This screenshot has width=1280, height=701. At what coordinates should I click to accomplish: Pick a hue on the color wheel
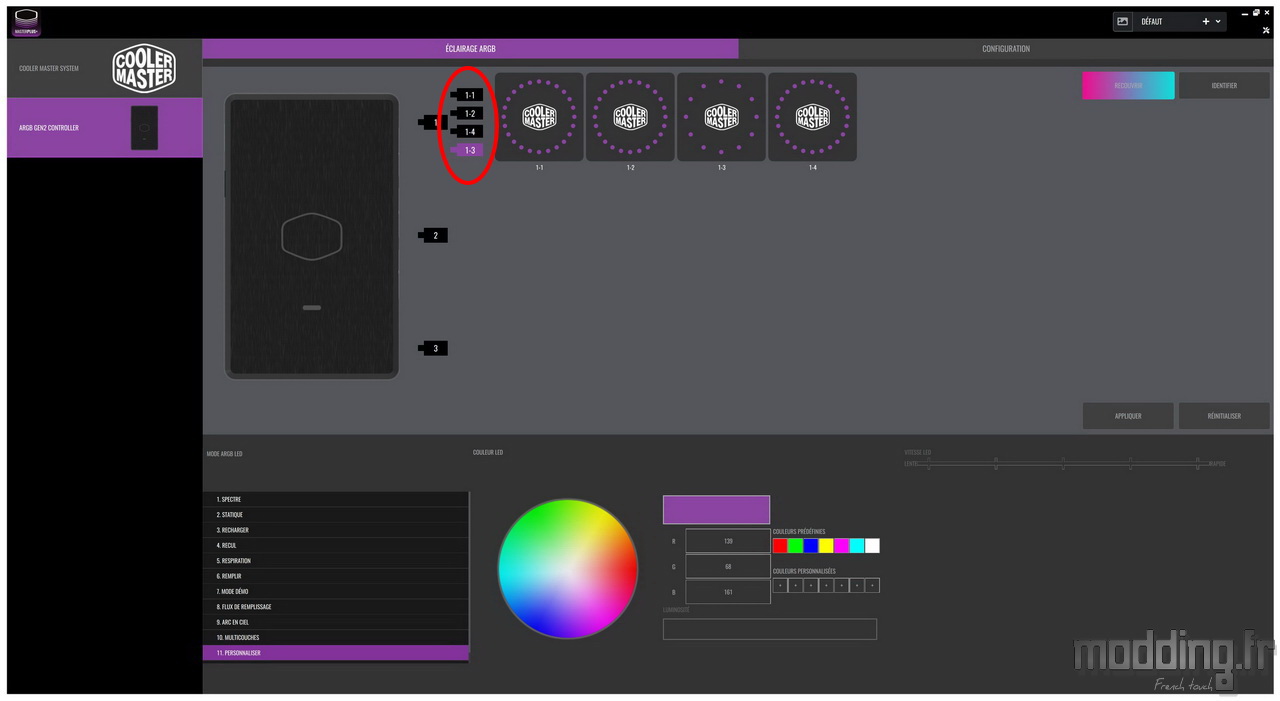(x=568, y=569)
